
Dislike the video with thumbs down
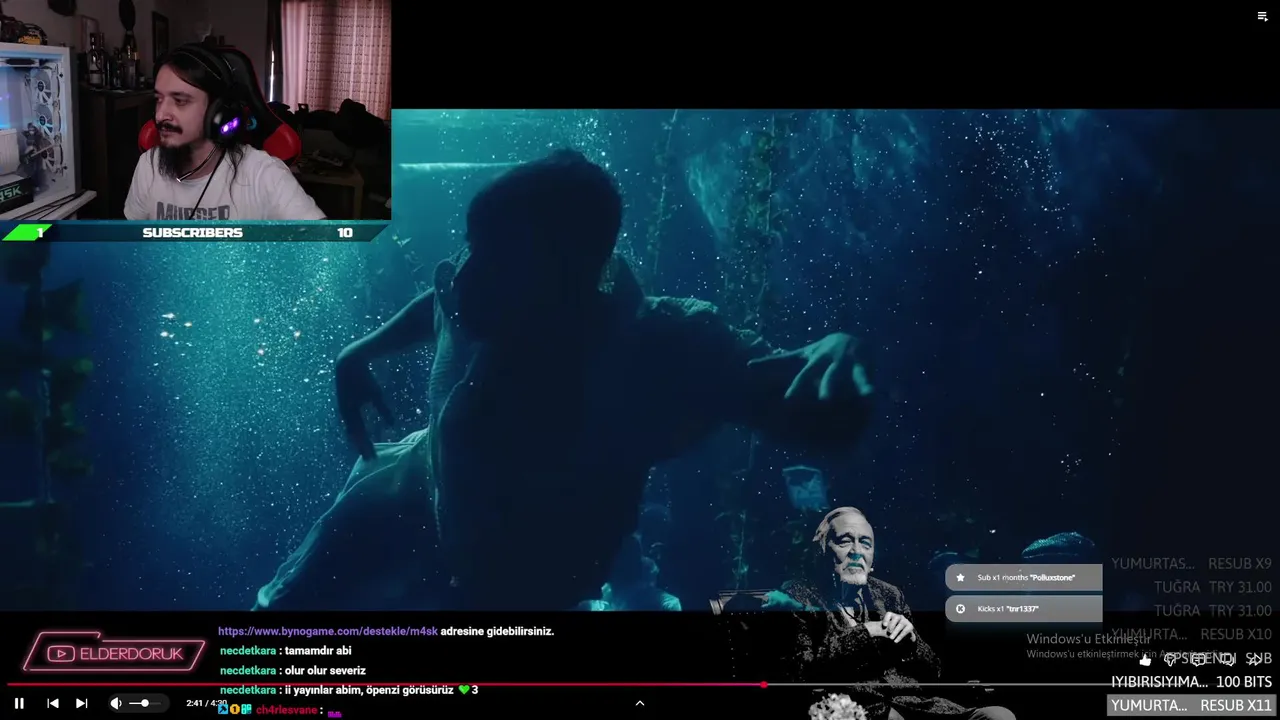[1171, 659]
